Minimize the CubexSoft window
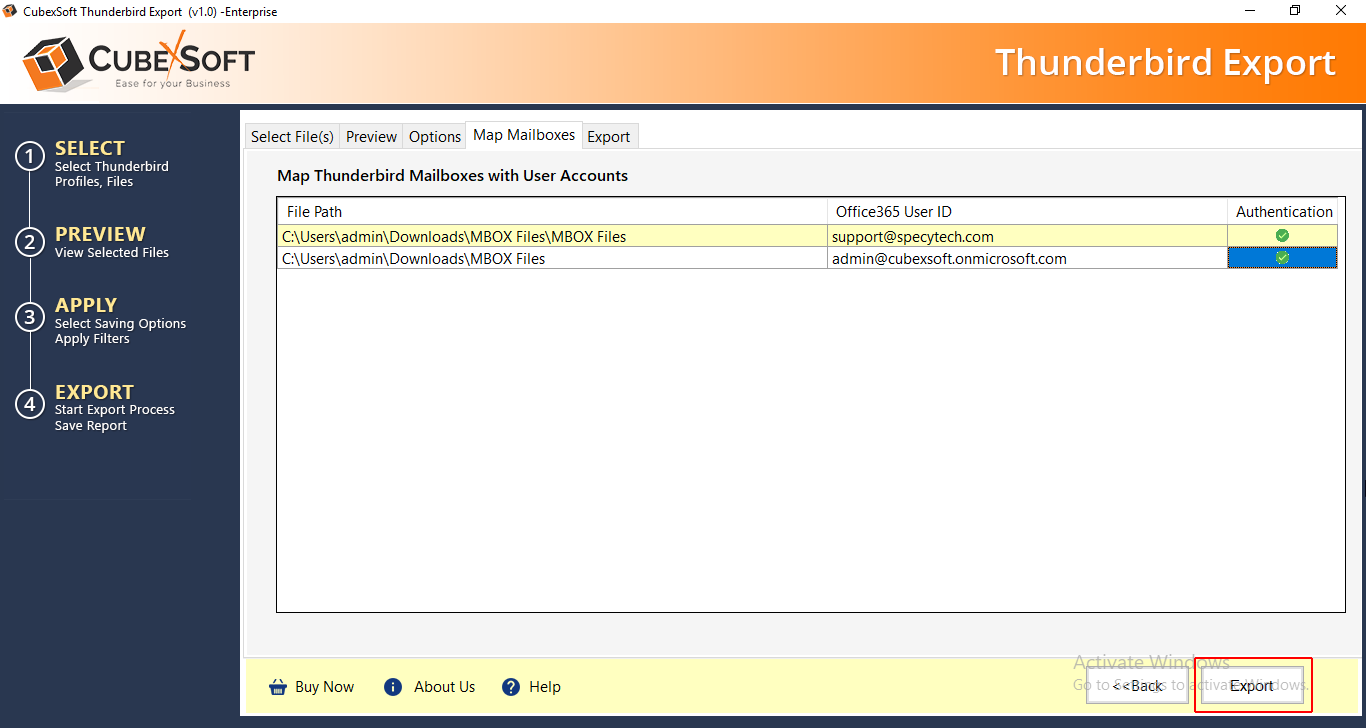Screen dimensions: 1366x728 click(x=1250, y=11)
